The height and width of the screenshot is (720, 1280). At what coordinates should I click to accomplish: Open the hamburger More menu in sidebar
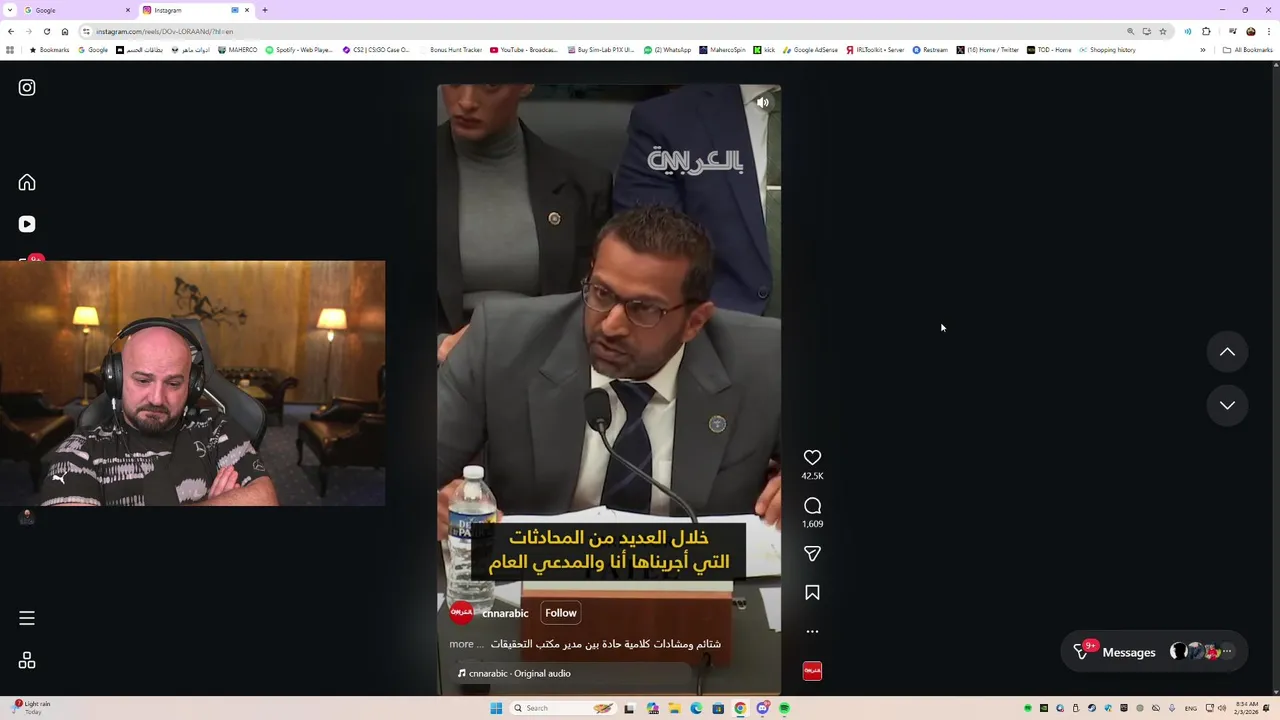(27, 618)
